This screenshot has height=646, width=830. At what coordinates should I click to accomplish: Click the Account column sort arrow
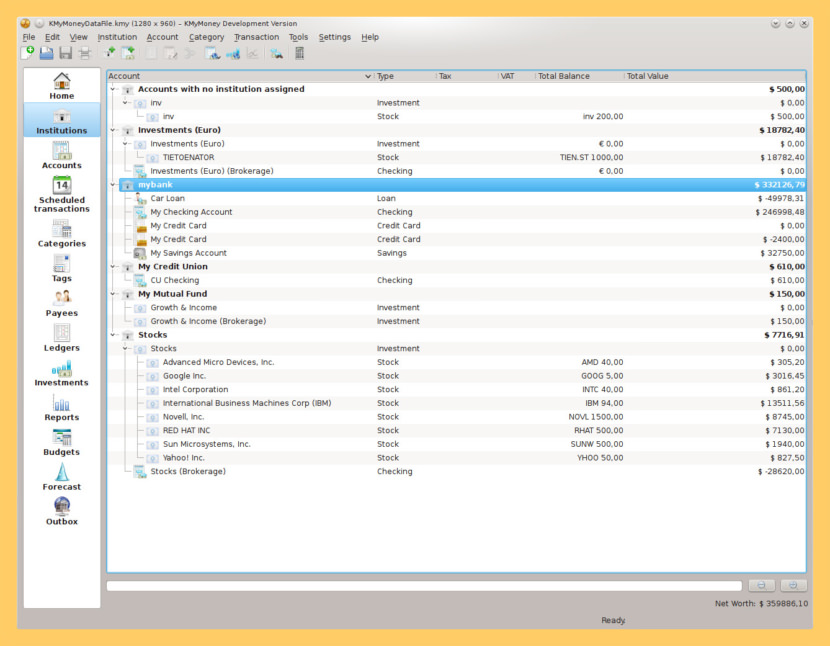[368, 76]
